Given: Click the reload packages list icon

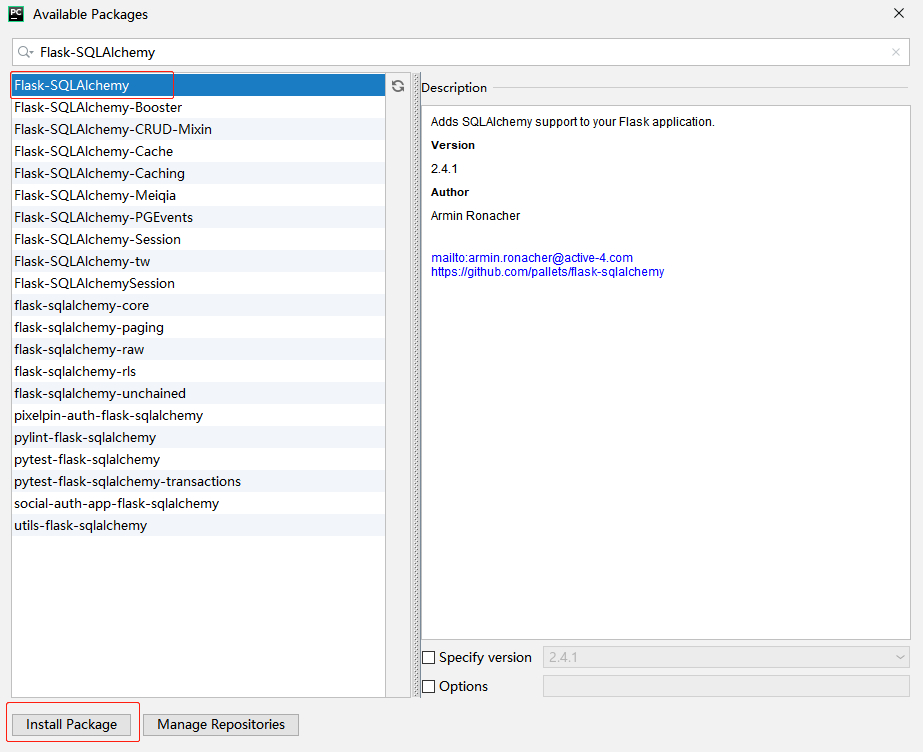Looking at the screenshot, I should click(398, 86).
